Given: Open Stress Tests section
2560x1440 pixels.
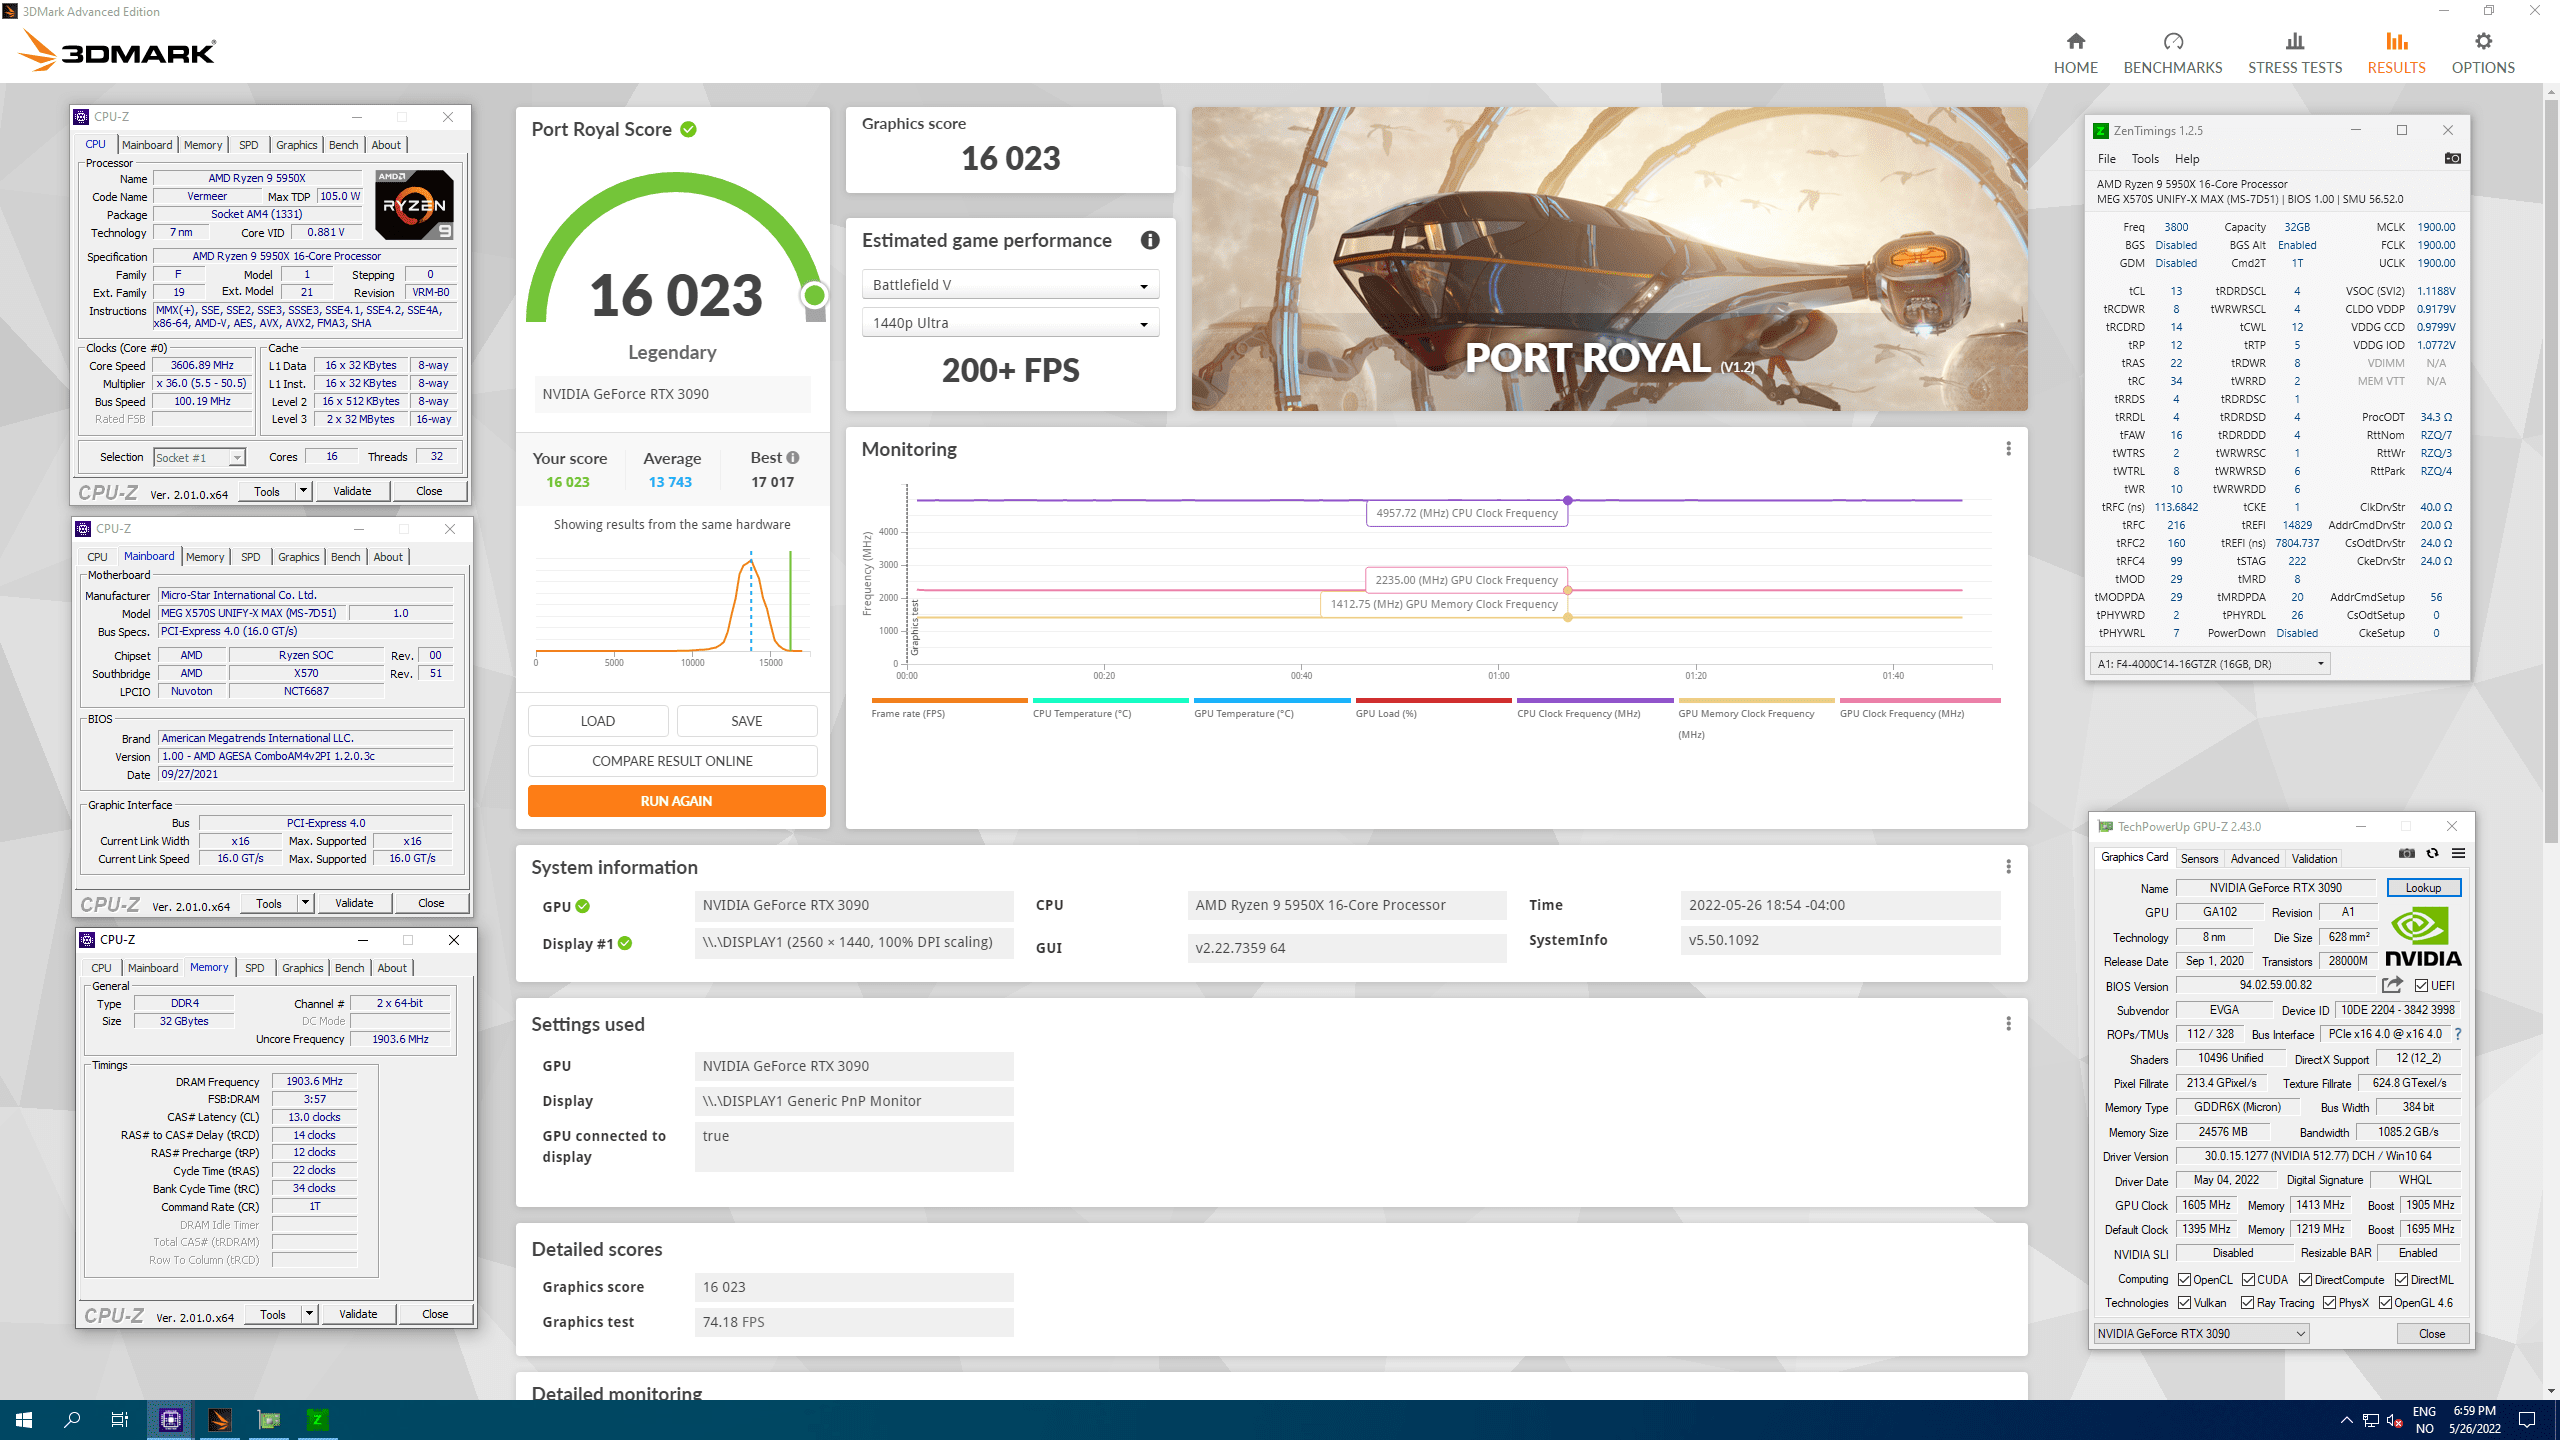Looking at the screenshot, I should 2295,52.
